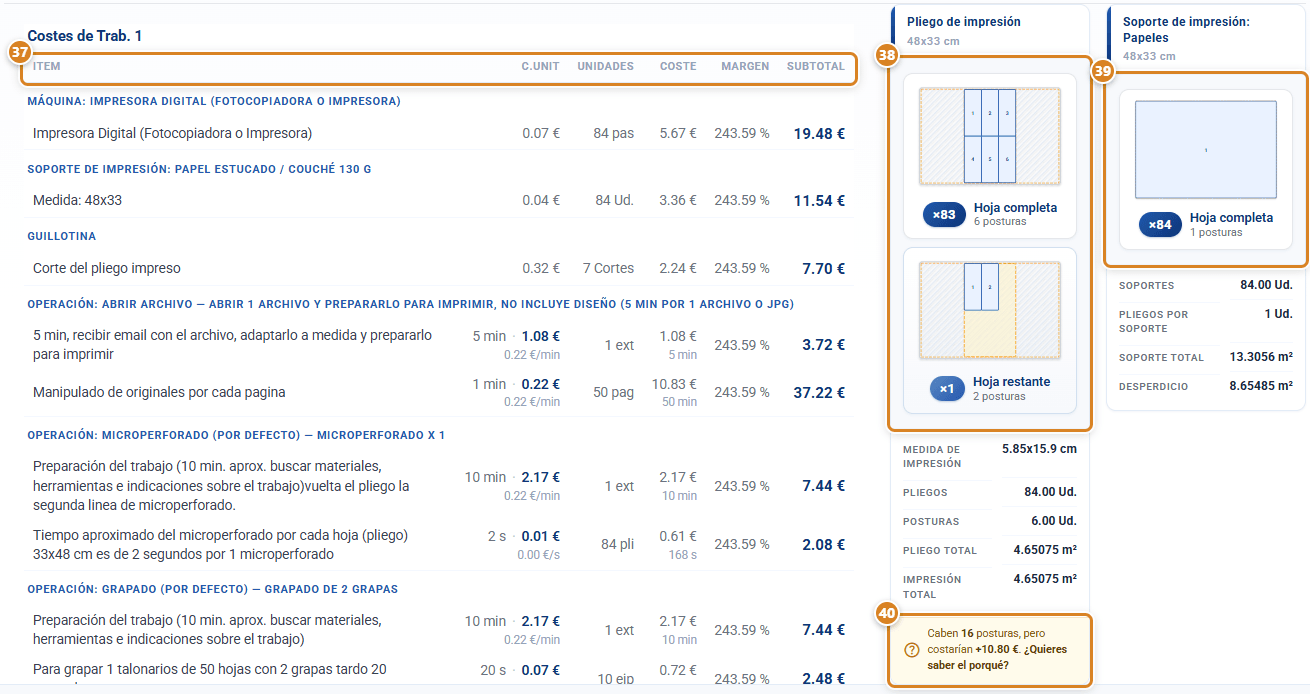Select the Papeles Hoja completa 1 posturas diagram

point(1206,149)
